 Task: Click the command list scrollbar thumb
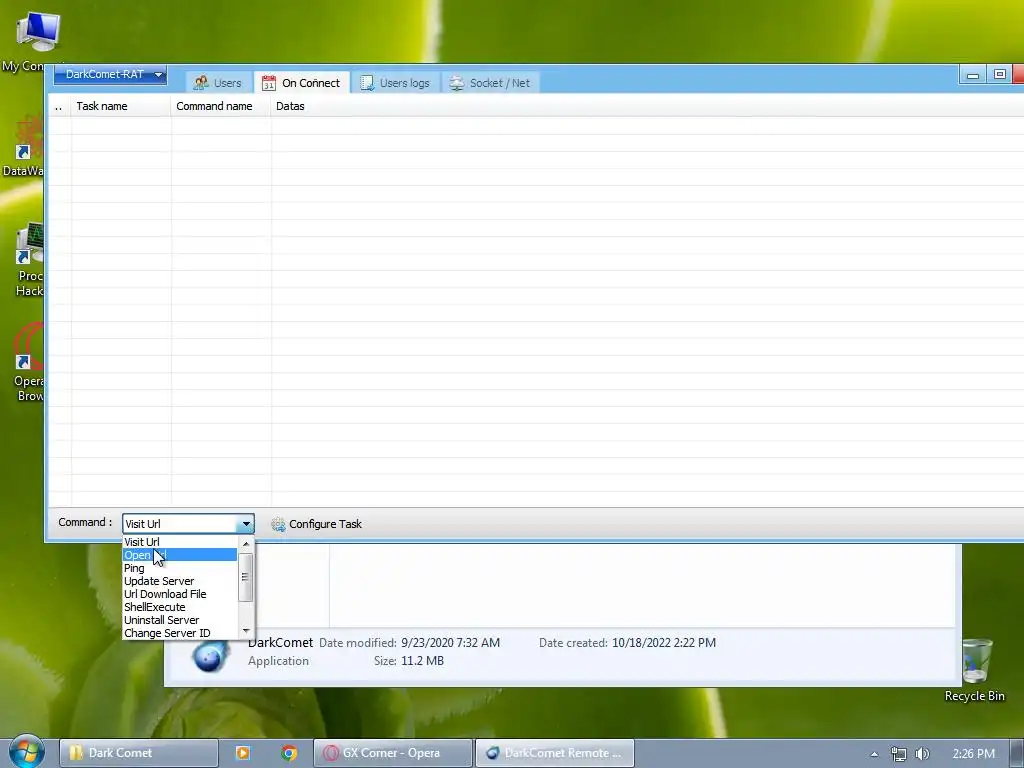point(246,577)
